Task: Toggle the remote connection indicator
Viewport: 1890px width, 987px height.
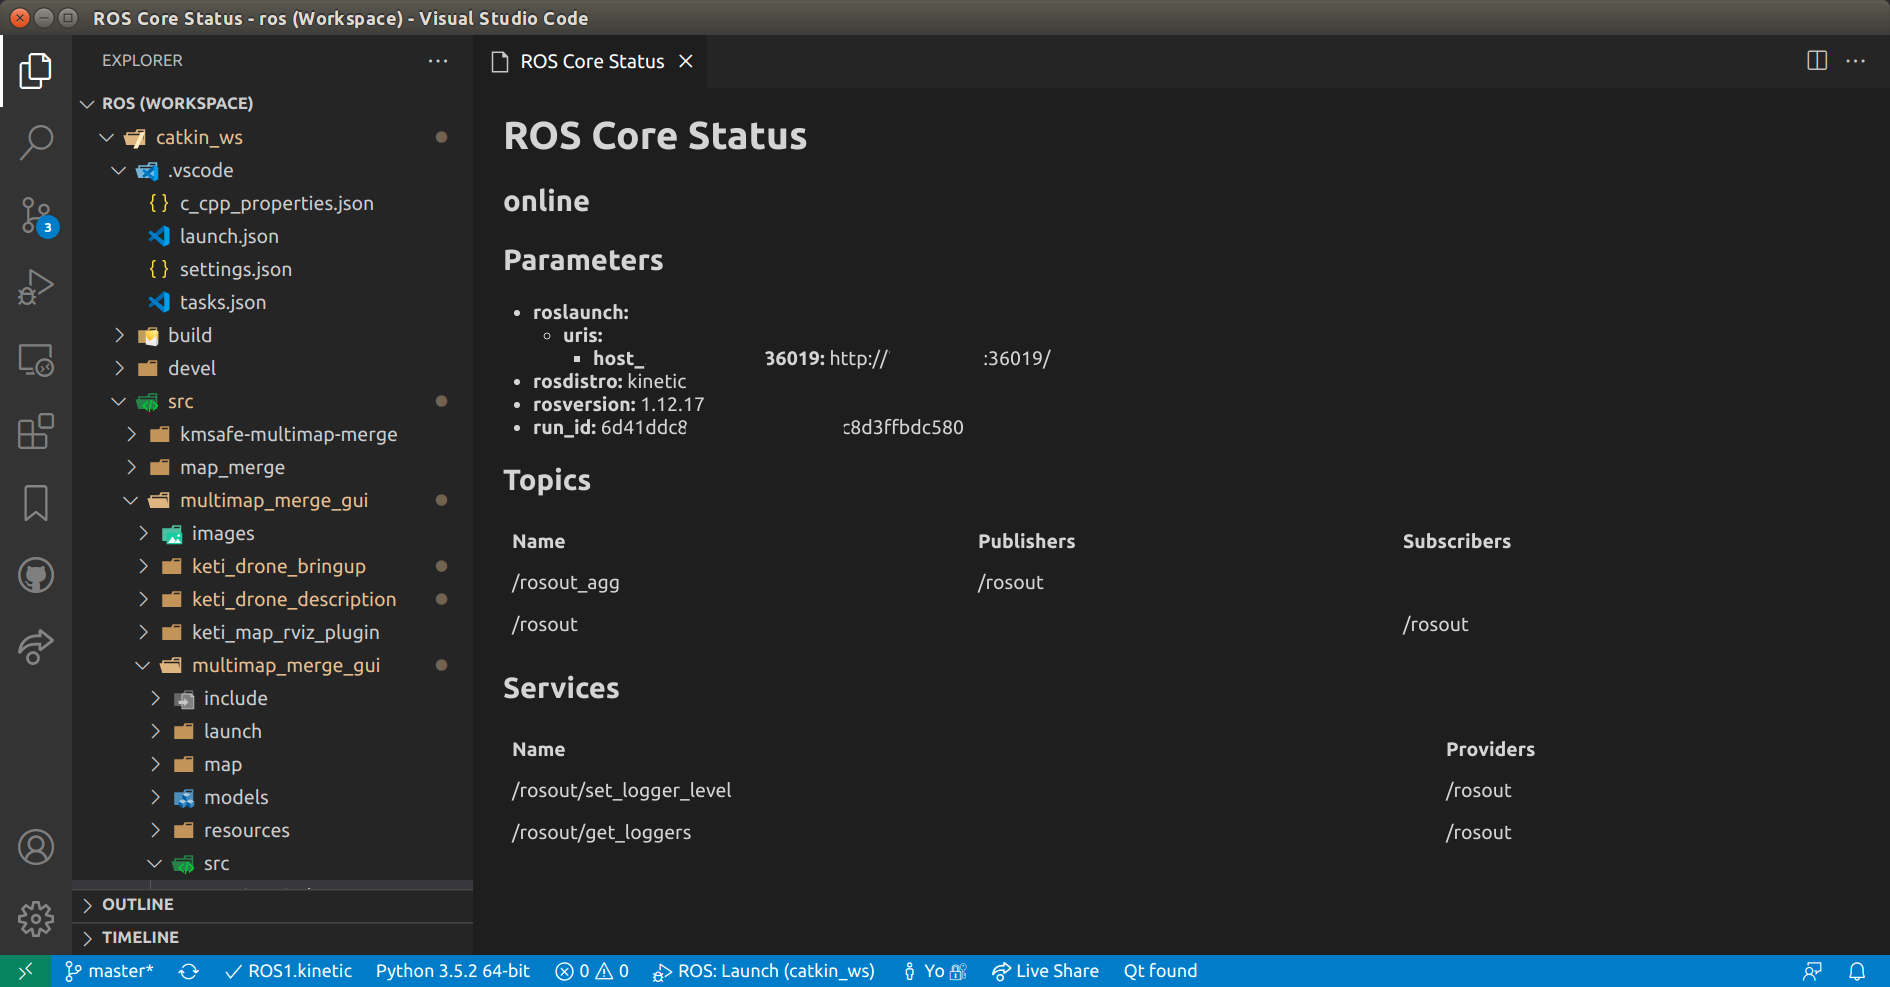Action: pyautogui.click(x=25, y=970)
